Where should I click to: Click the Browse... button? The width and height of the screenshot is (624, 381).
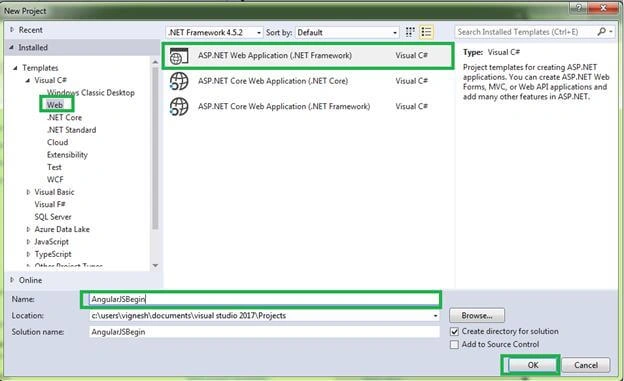477,316
